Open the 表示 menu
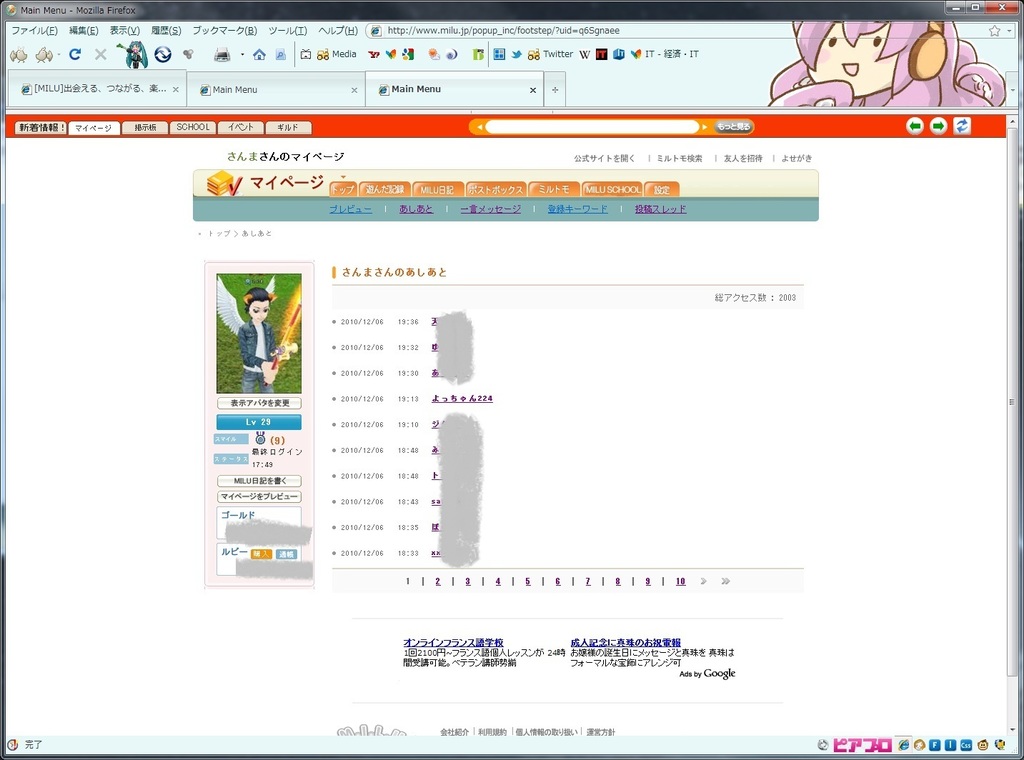The width and height of the screenshot is (1024, 760). [x=125, y=31]
